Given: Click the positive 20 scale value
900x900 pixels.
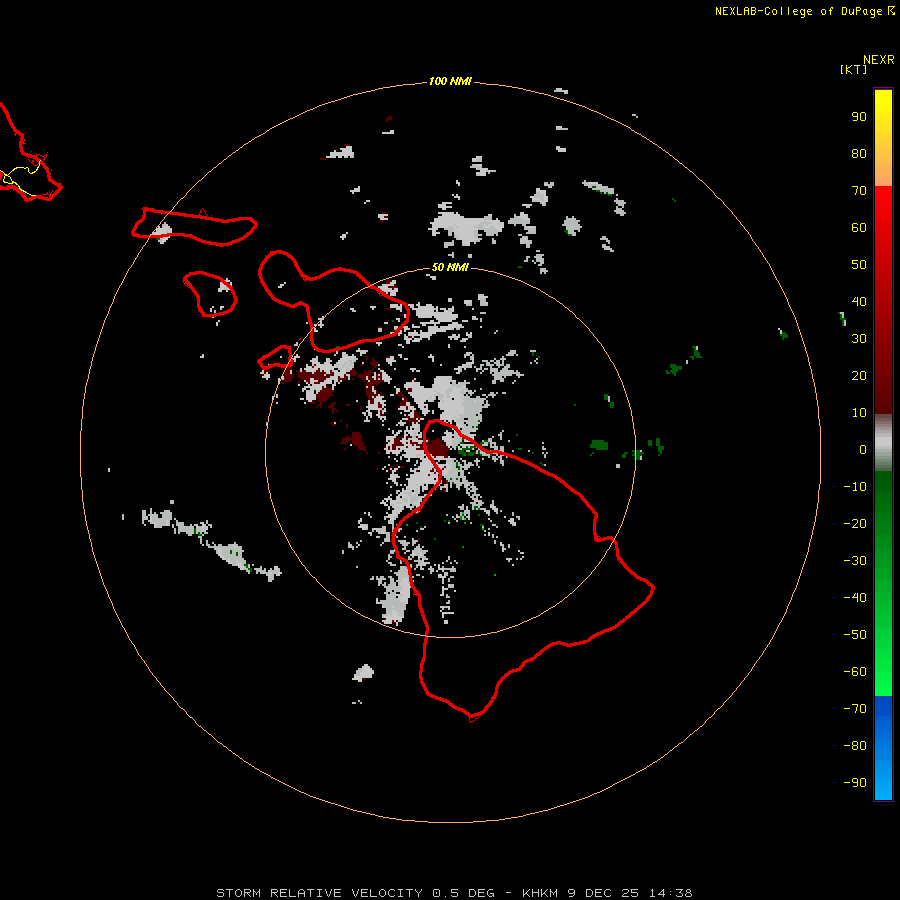Looking at the screenshot, I should 859,375.
